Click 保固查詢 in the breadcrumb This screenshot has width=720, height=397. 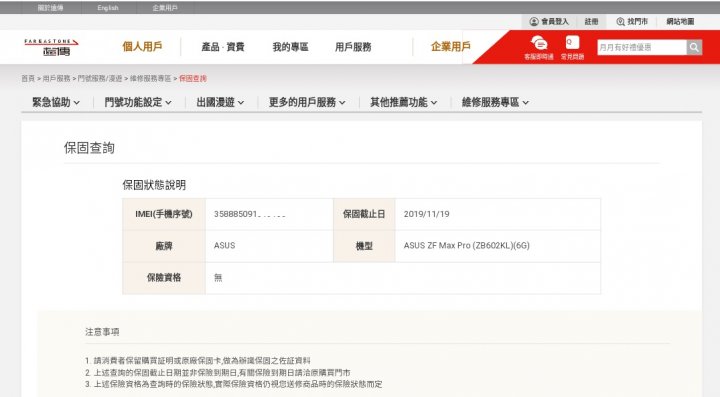[x=193, y=78]
